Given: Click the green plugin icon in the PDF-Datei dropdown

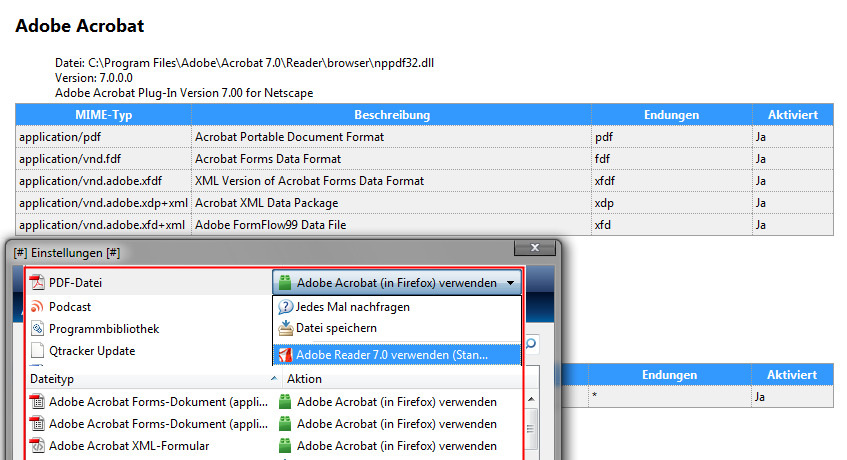Looking at the screenshot, I should click(x=285, y=282).
